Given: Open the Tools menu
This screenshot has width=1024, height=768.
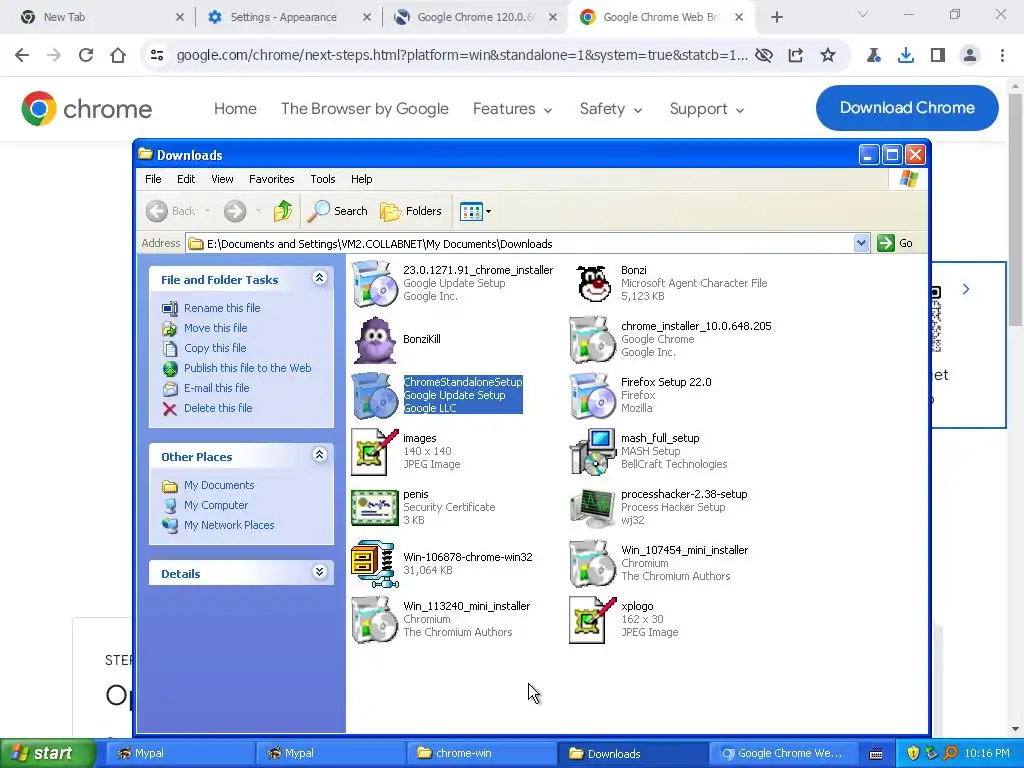Looking at the screenshot, I should tap(323, 179).
